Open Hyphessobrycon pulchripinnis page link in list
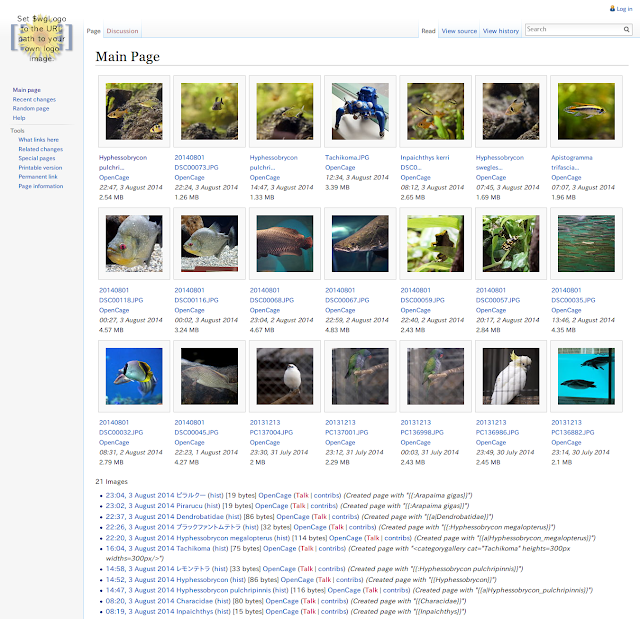Image resolution: width=640 pixels, height=619 pixels. (224, 590)
